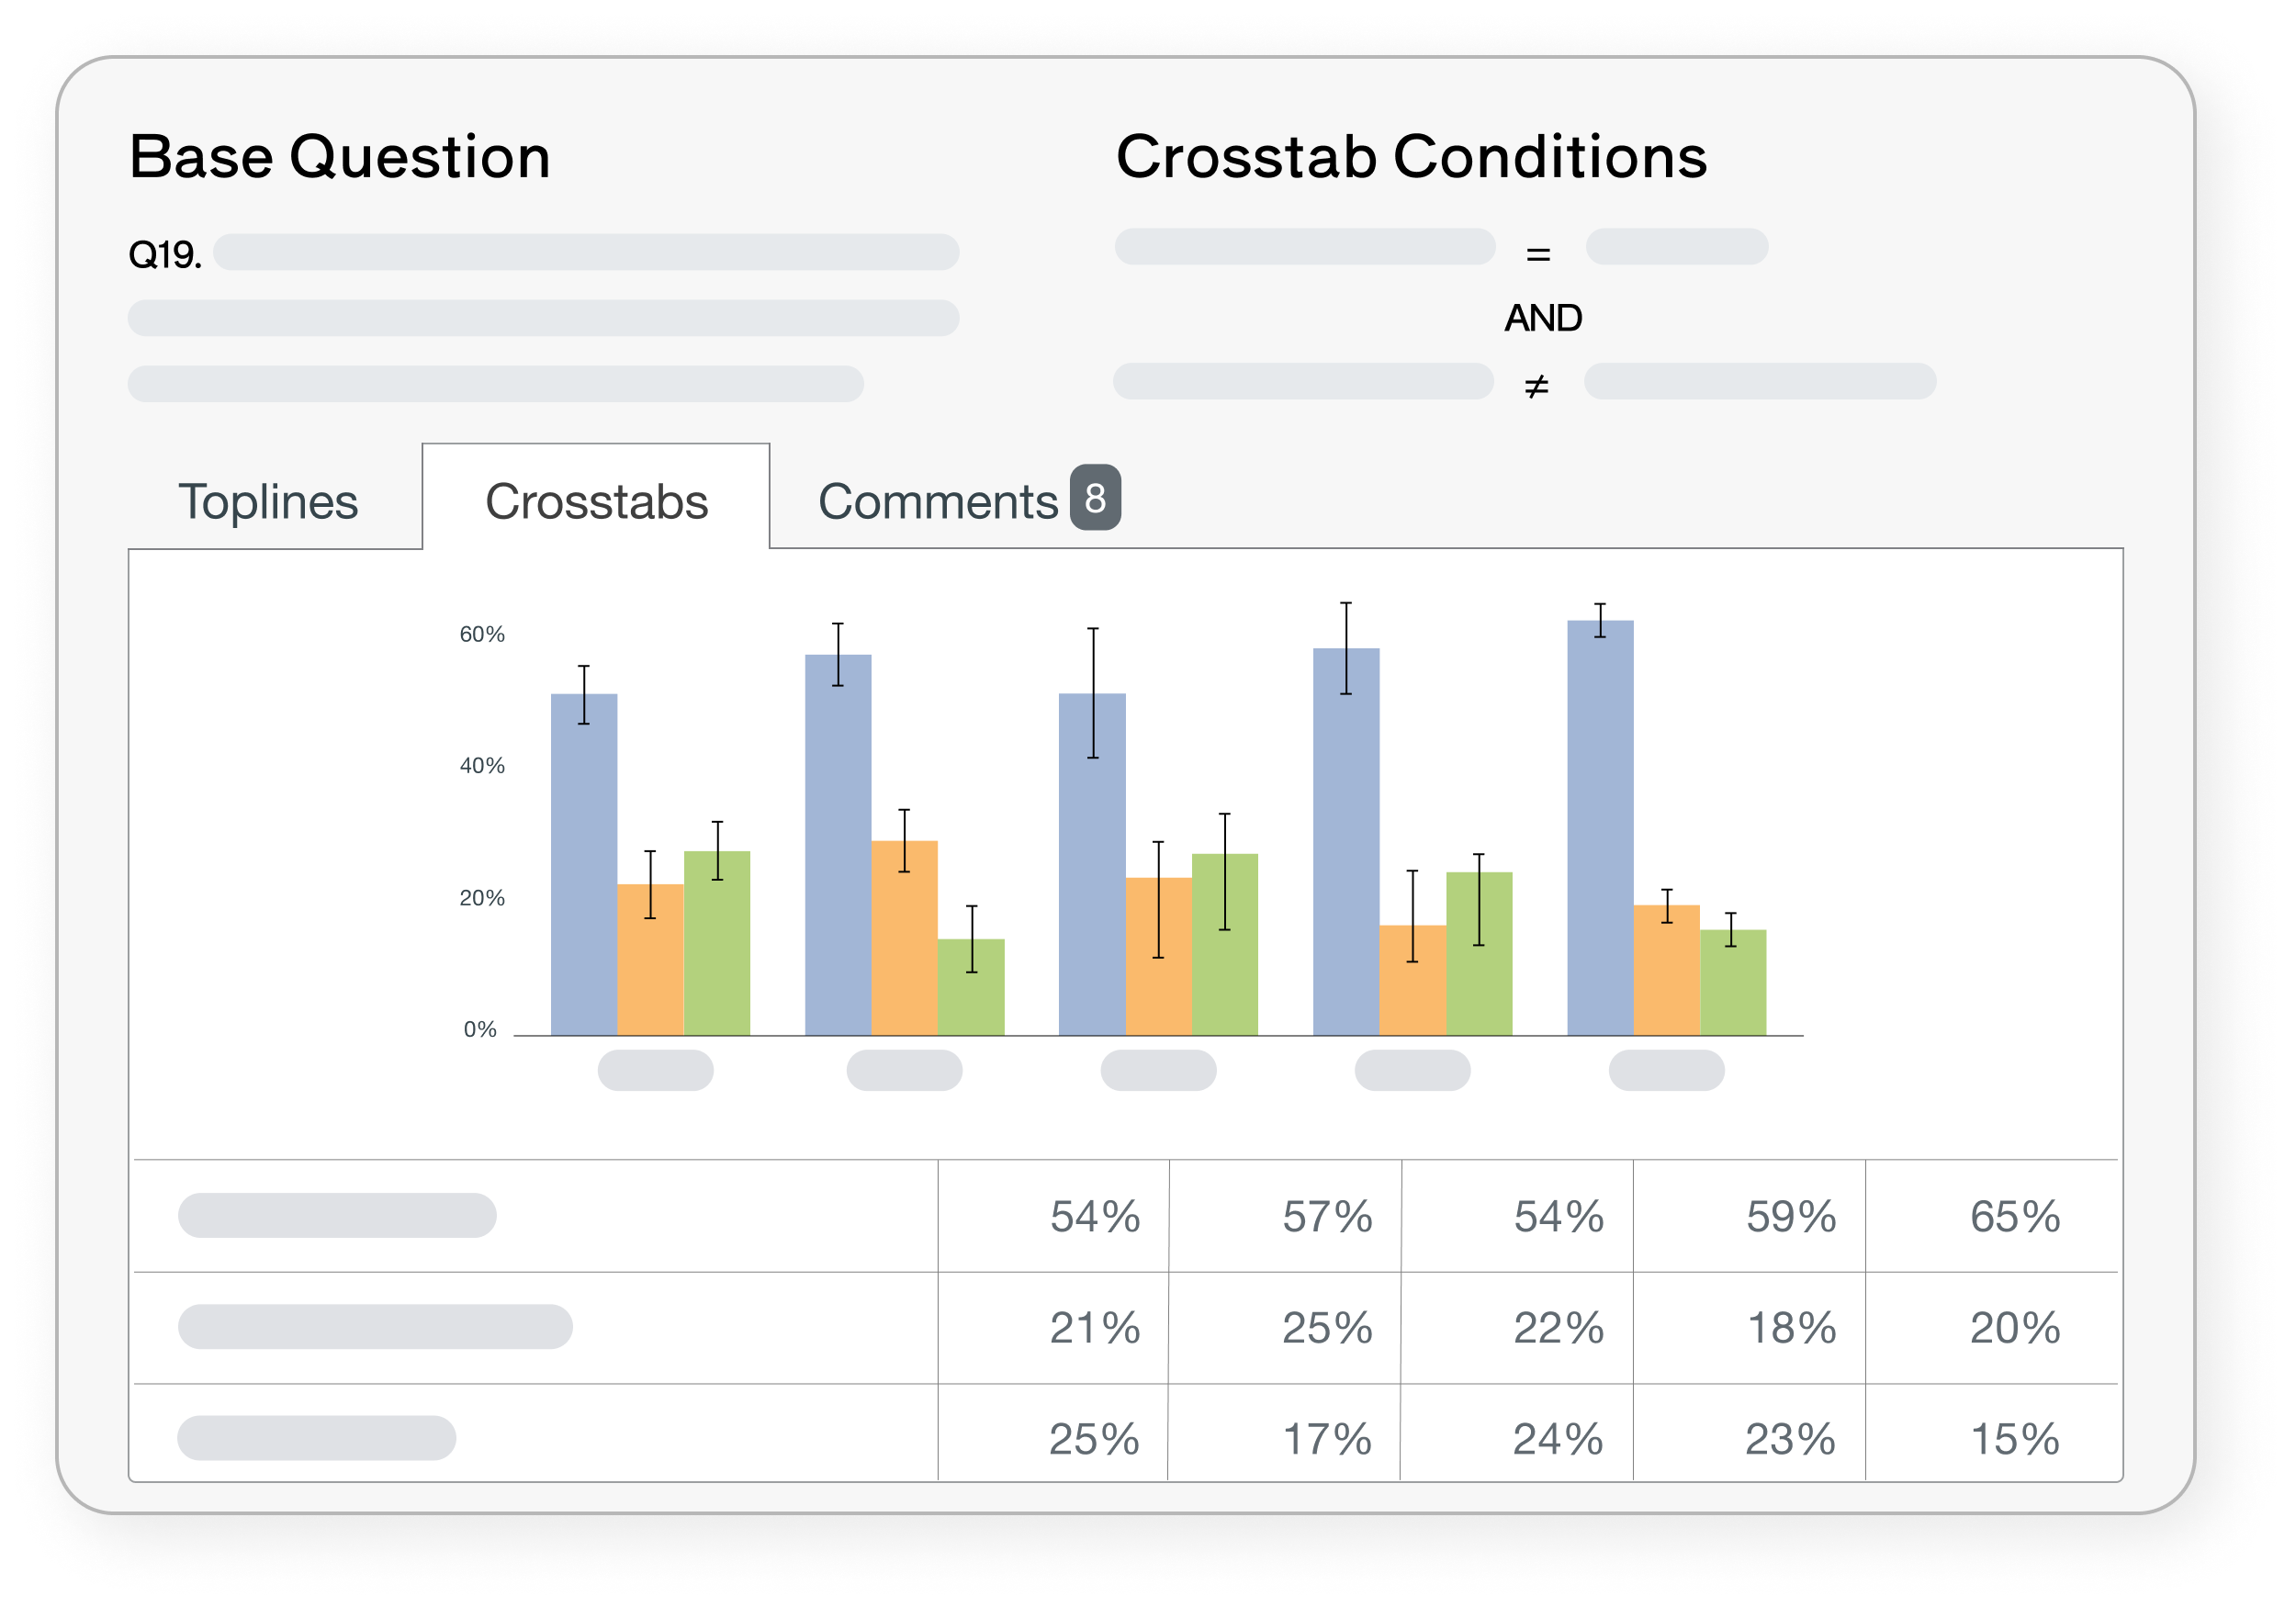Screen dimensions: 2296x1607
Task: Open the Comments tab
Action: pyautogui.click(x=937, y=501)
